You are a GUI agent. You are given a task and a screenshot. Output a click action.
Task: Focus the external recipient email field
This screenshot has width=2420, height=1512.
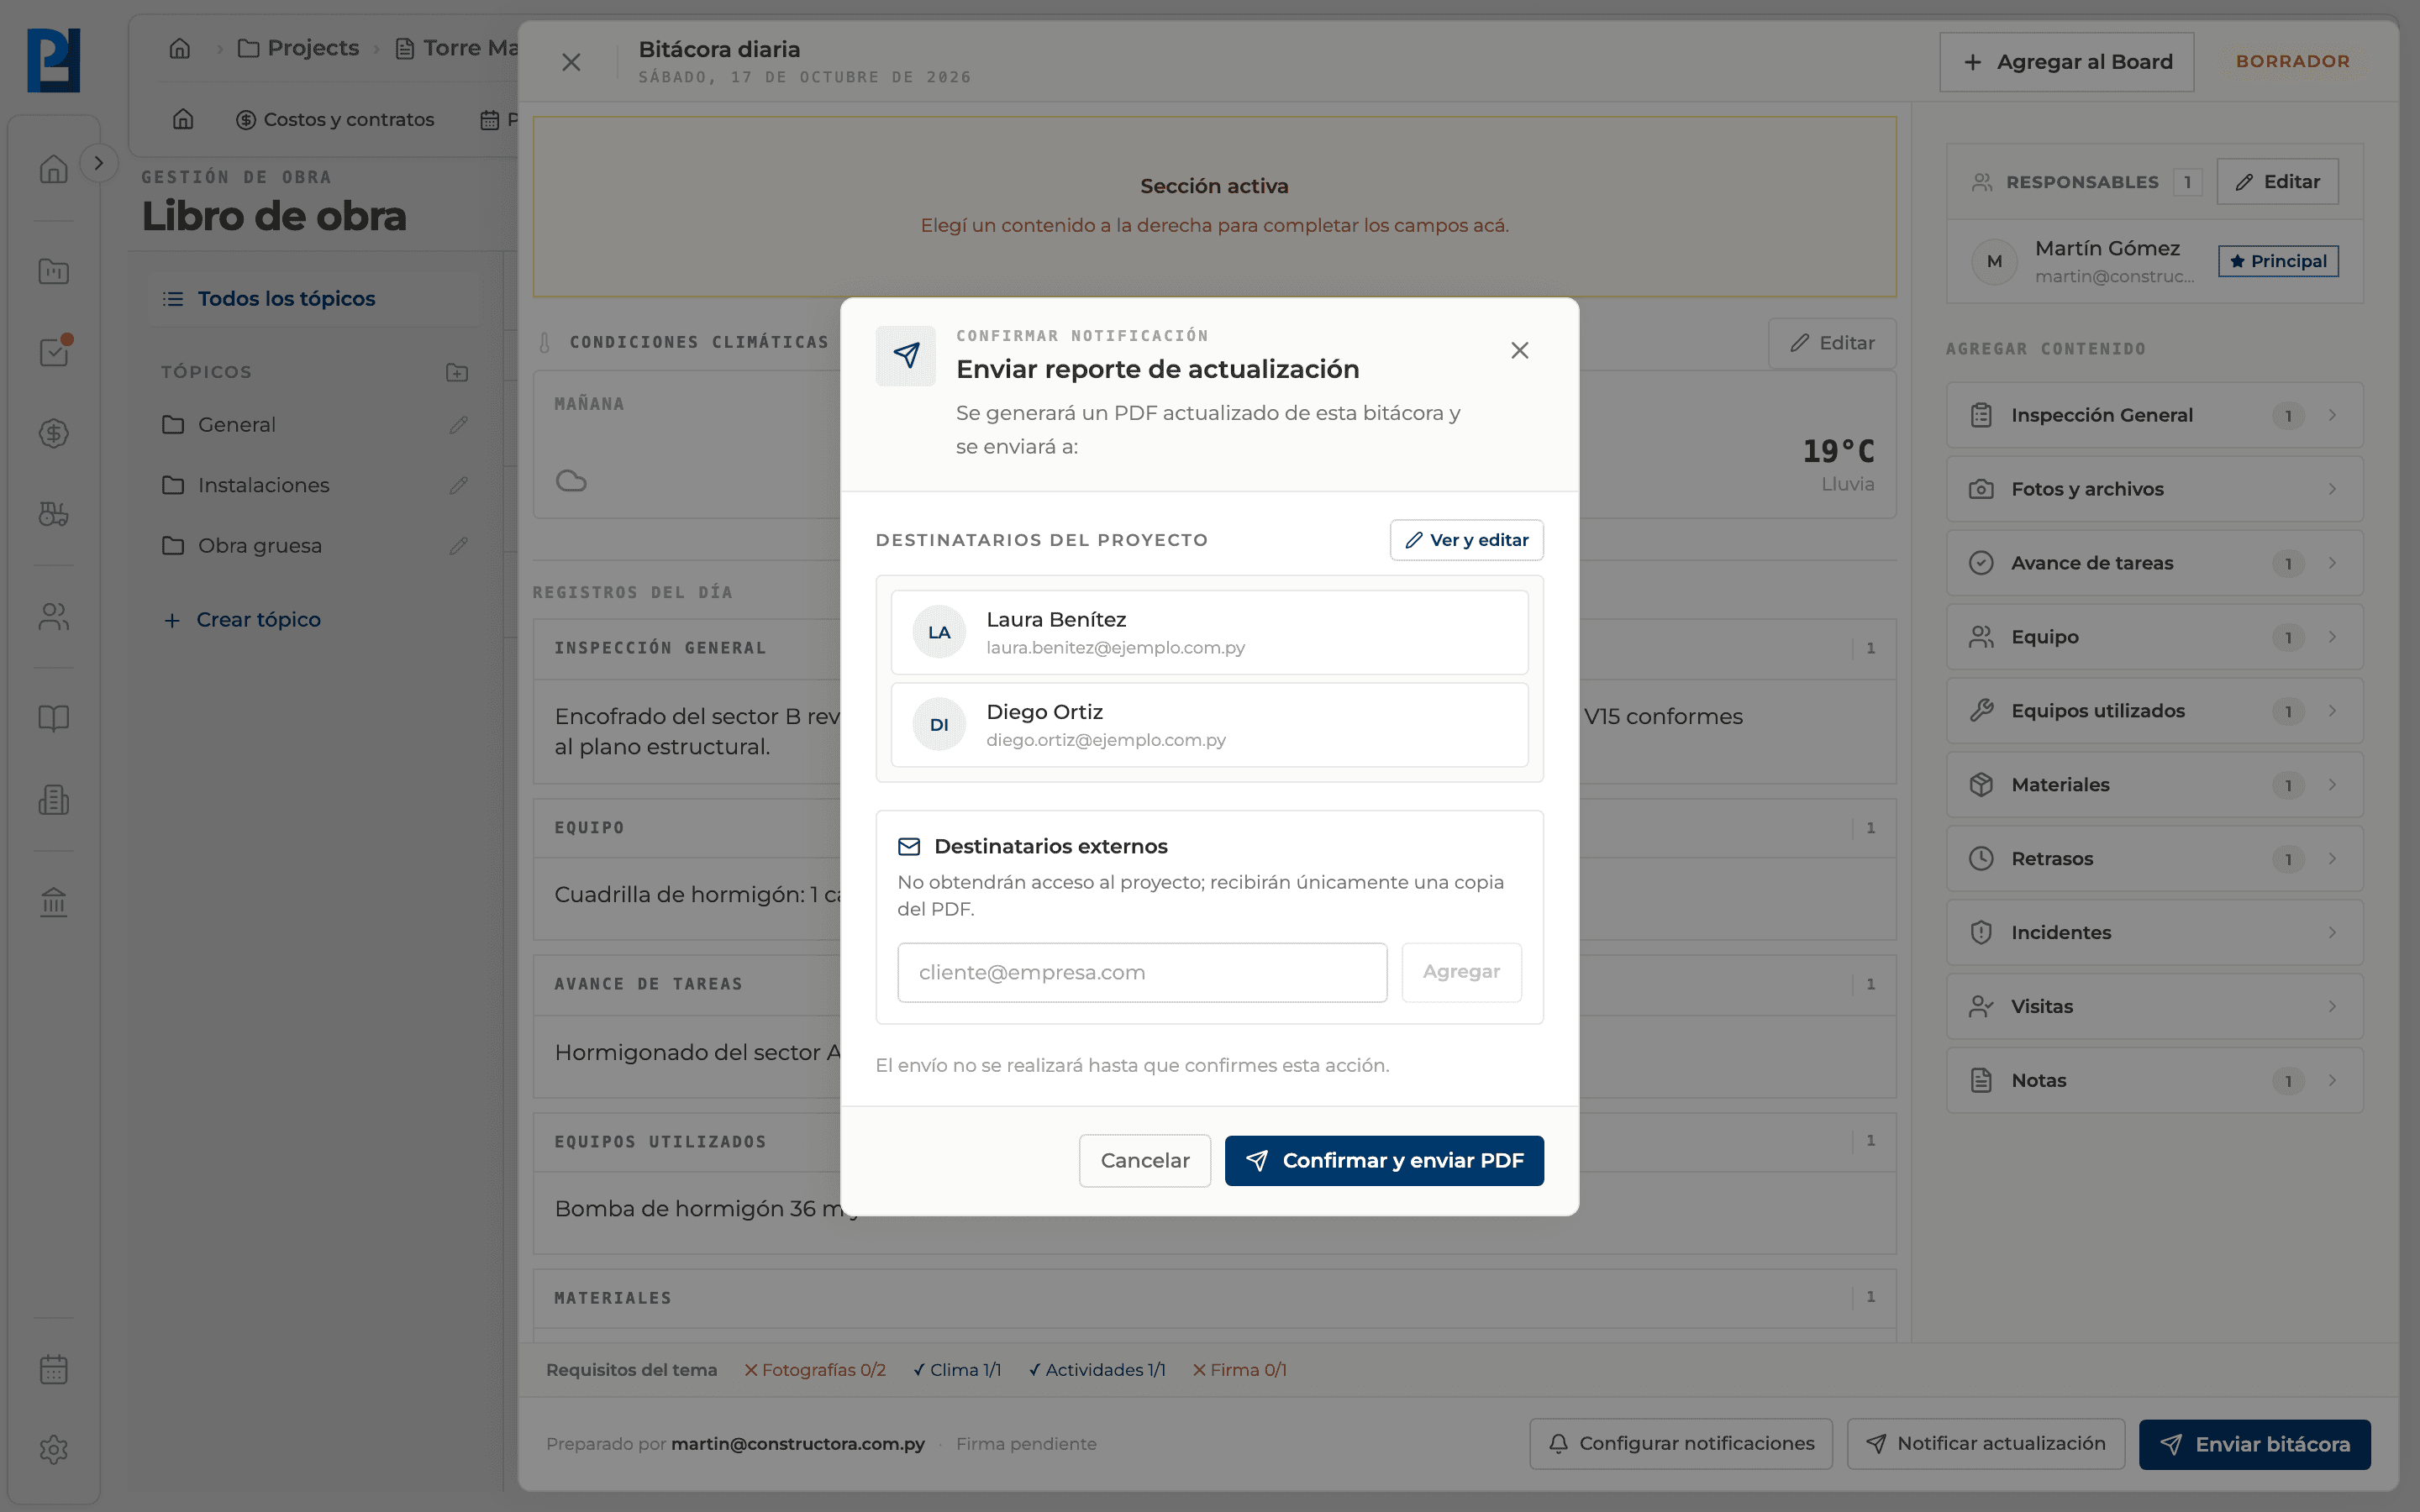[1142, 973]
